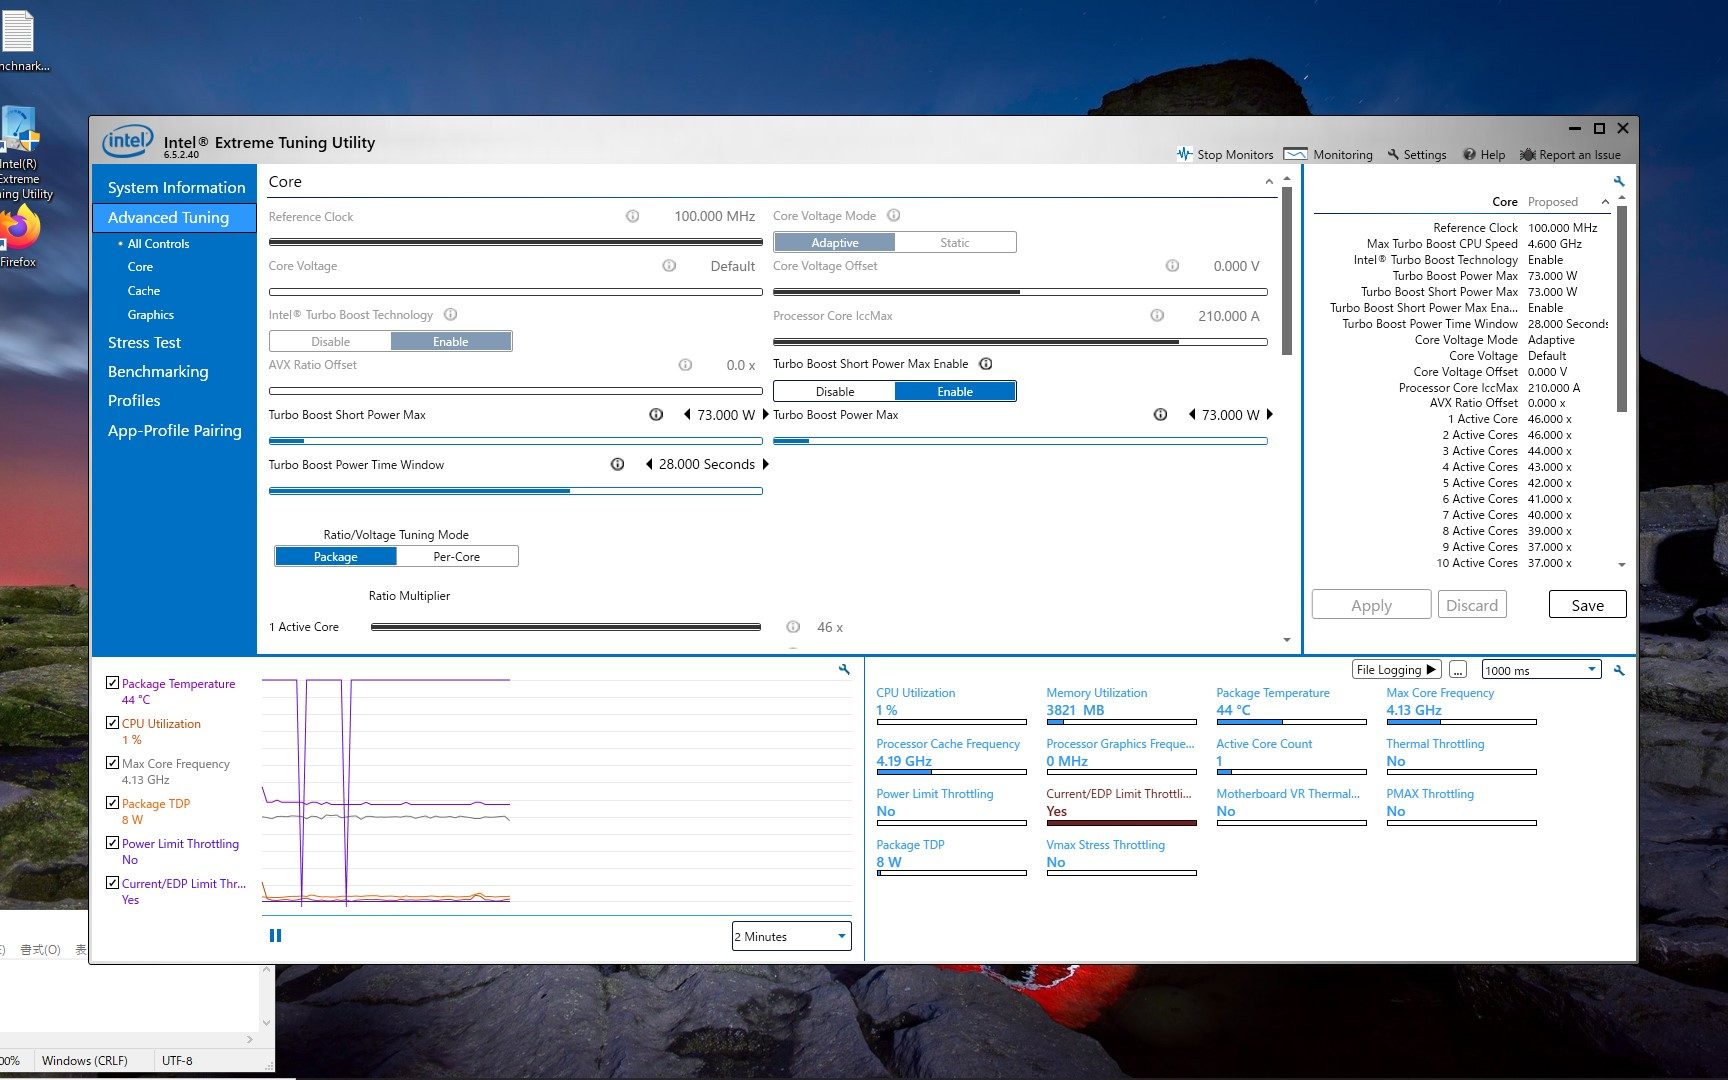Click info icon beside Core Voltage Offset
Image resolution: width=1728 pixels, height=1080 pixels.
coord(1172,266)
